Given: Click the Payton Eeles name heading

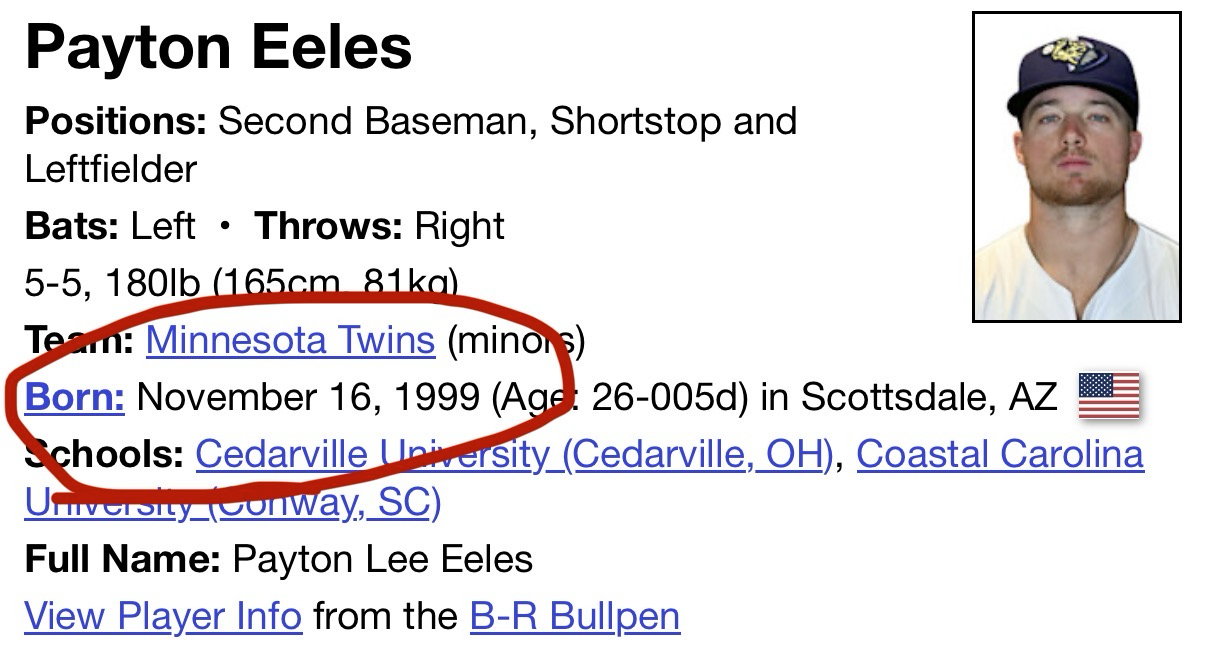Looking at the screenshot, I should [218, 47].
